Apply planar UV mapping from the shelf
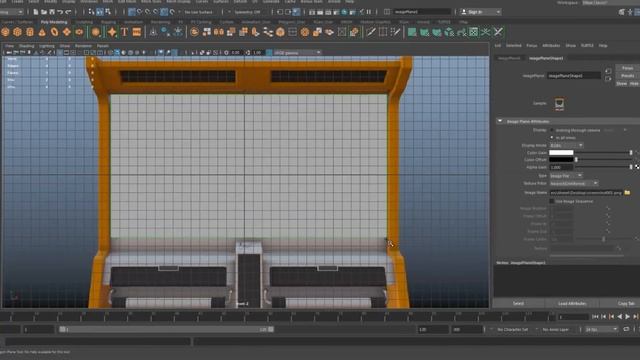Viewport: 640px width, 360px height. pyautogui.click(x=412, y=32)
